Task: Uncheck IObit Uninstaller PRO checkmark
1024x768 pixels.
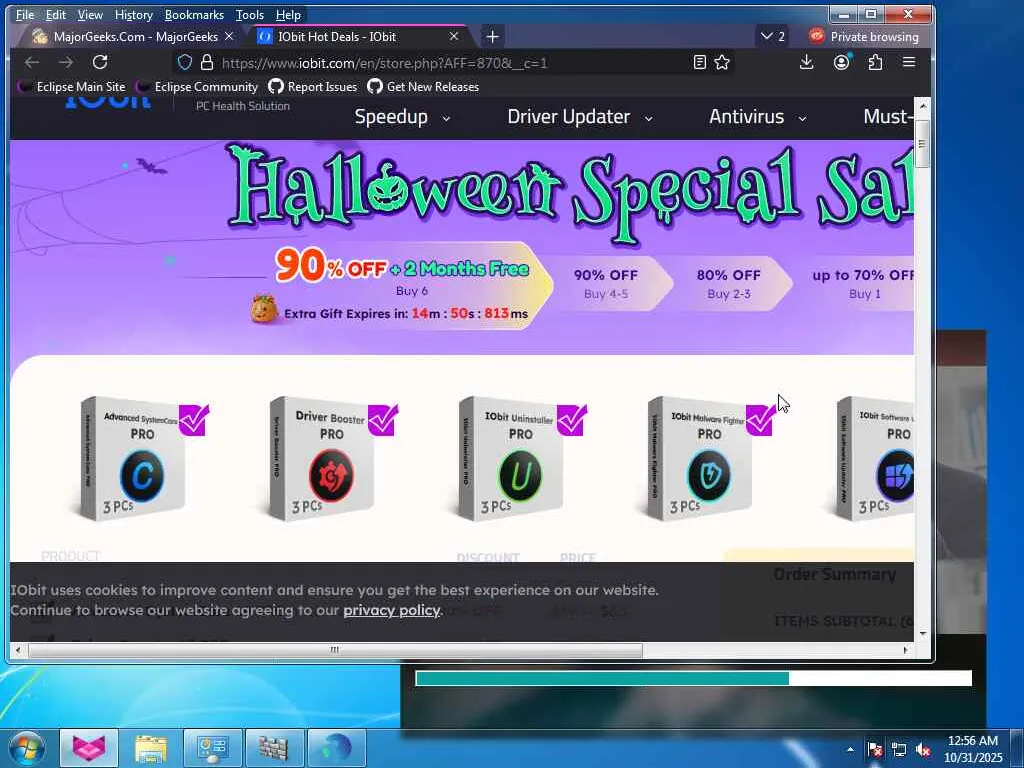Action: pos(571,419)
